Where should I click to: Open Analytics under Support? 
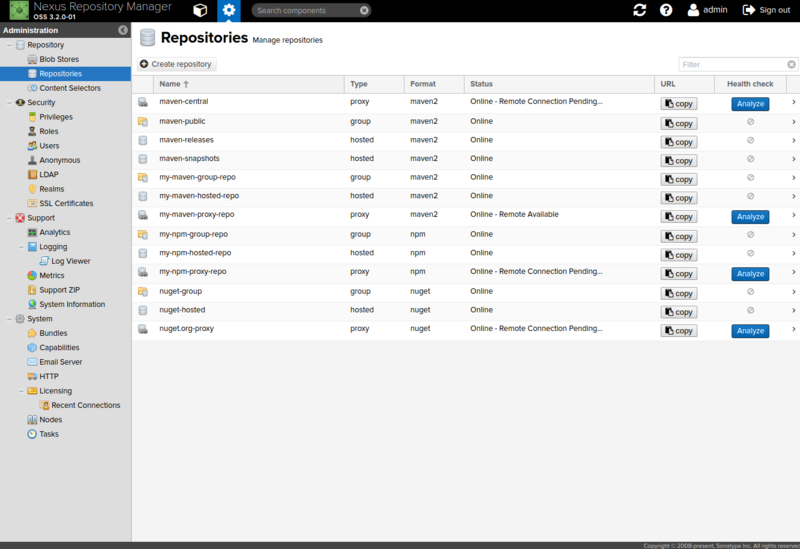tap(55, 232)
